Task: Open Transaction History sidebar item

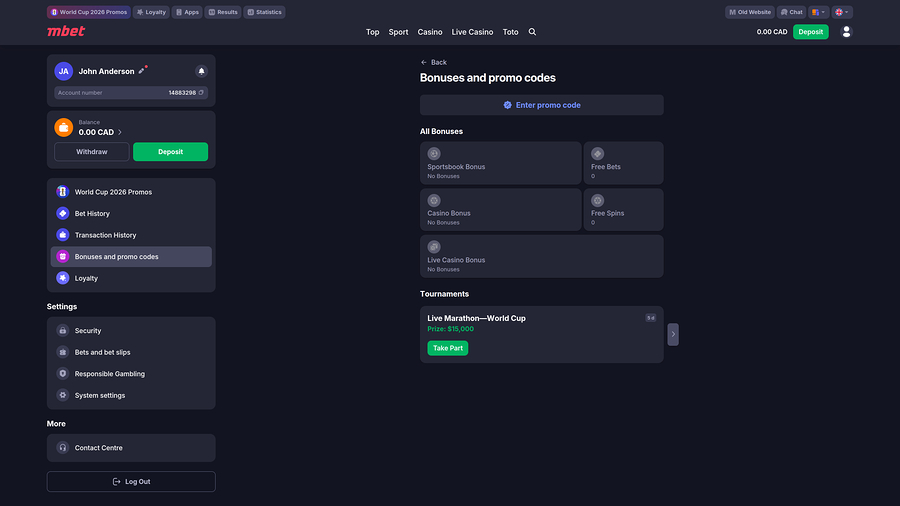Action: (x=131, y=235)
